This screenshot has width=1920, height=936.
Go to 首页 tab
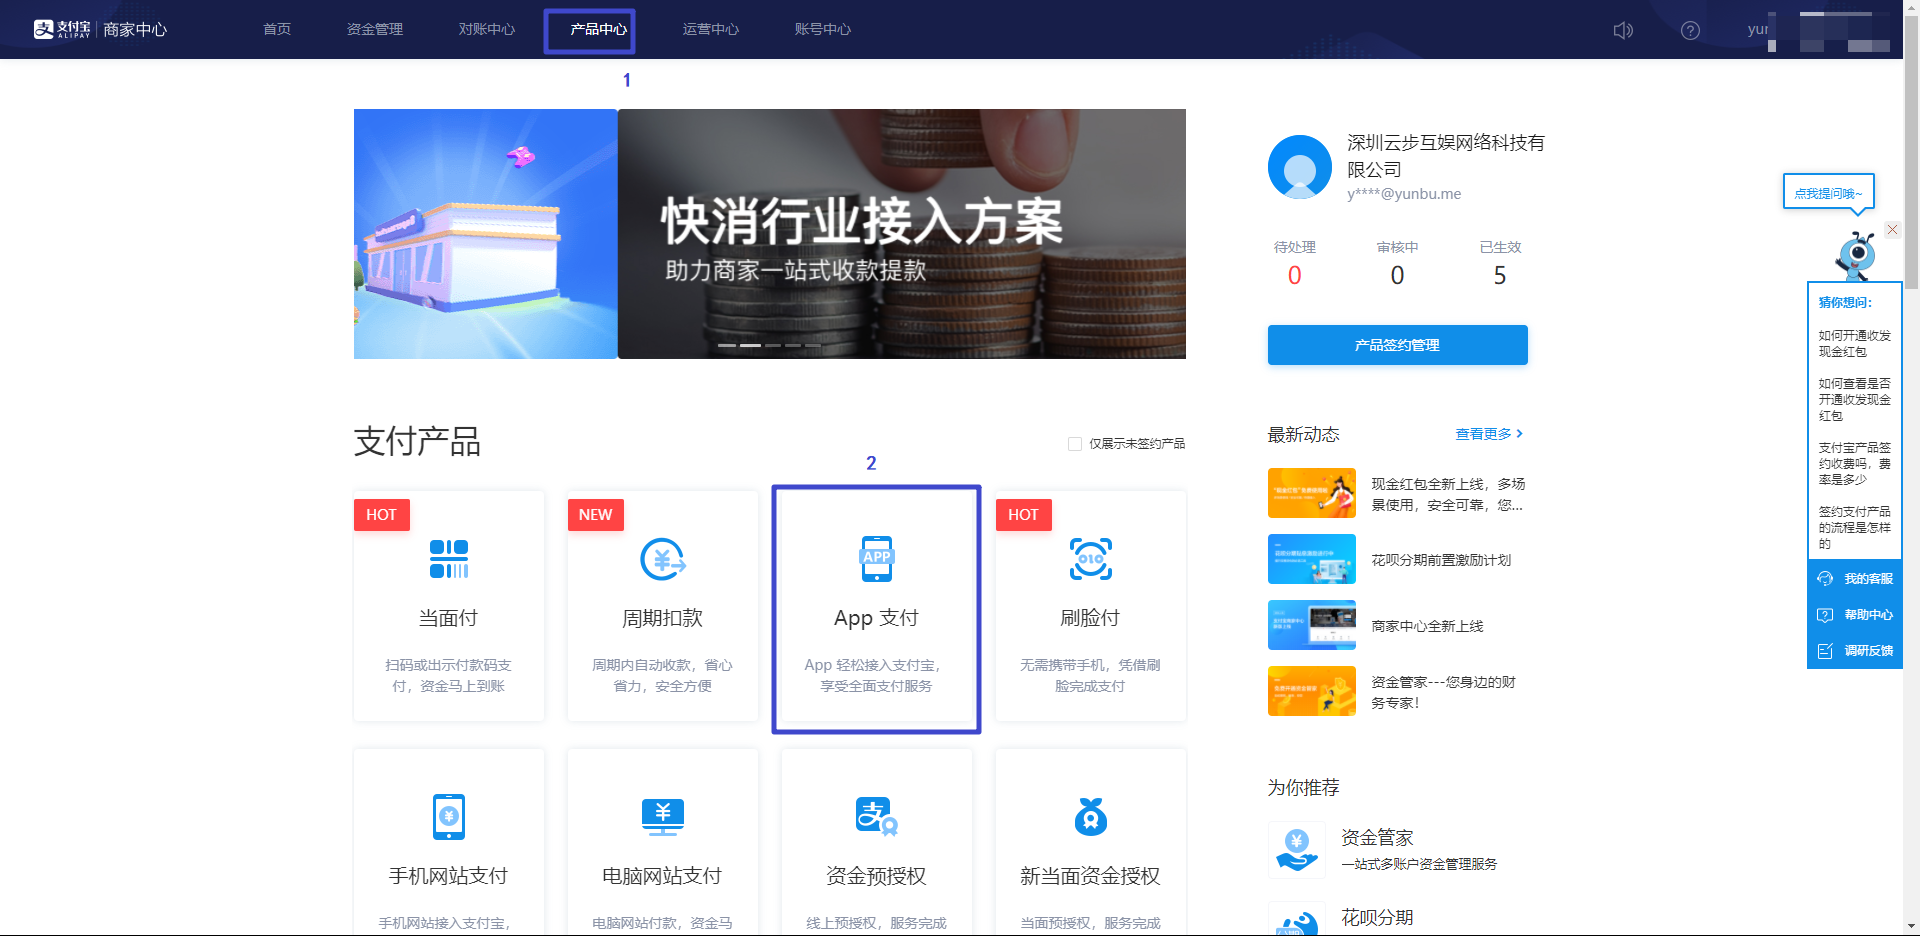click(277, 29)
